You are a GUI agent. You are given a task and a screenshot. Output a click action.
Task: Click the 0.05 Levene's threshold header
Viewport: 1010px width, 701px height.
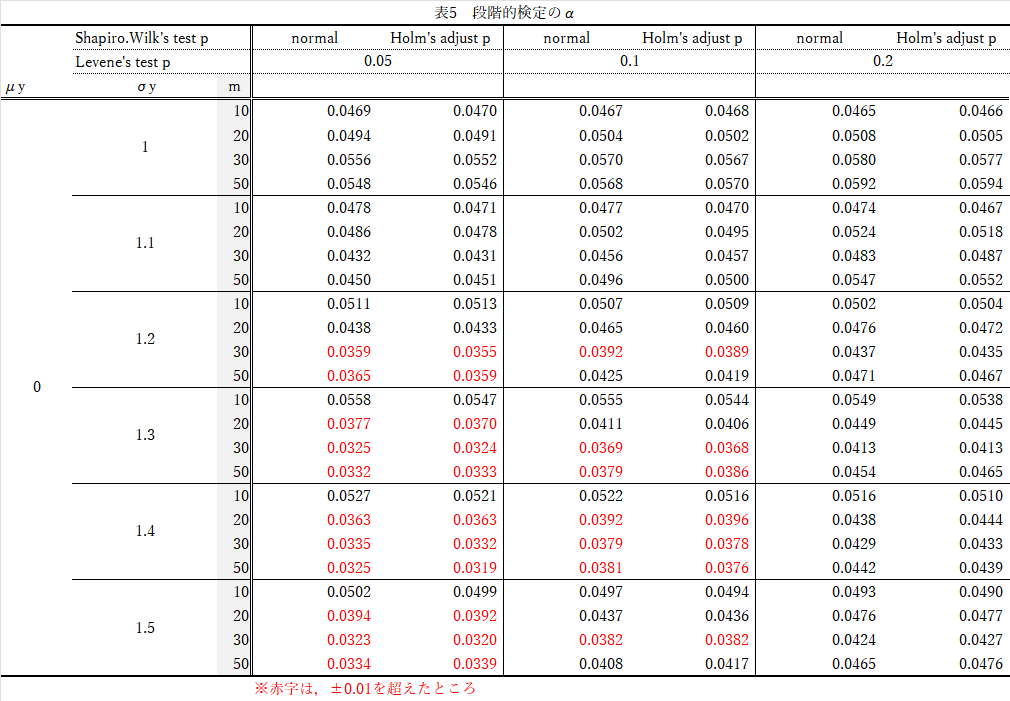click(x=377, y=61)
